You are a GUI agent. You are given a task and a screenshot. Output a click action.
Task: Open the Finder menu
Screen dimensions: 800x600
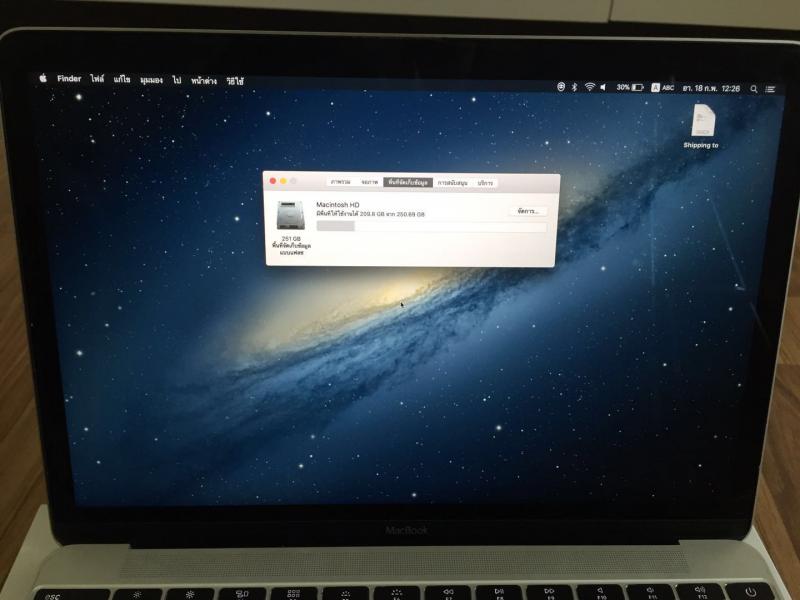pos(69,79)
